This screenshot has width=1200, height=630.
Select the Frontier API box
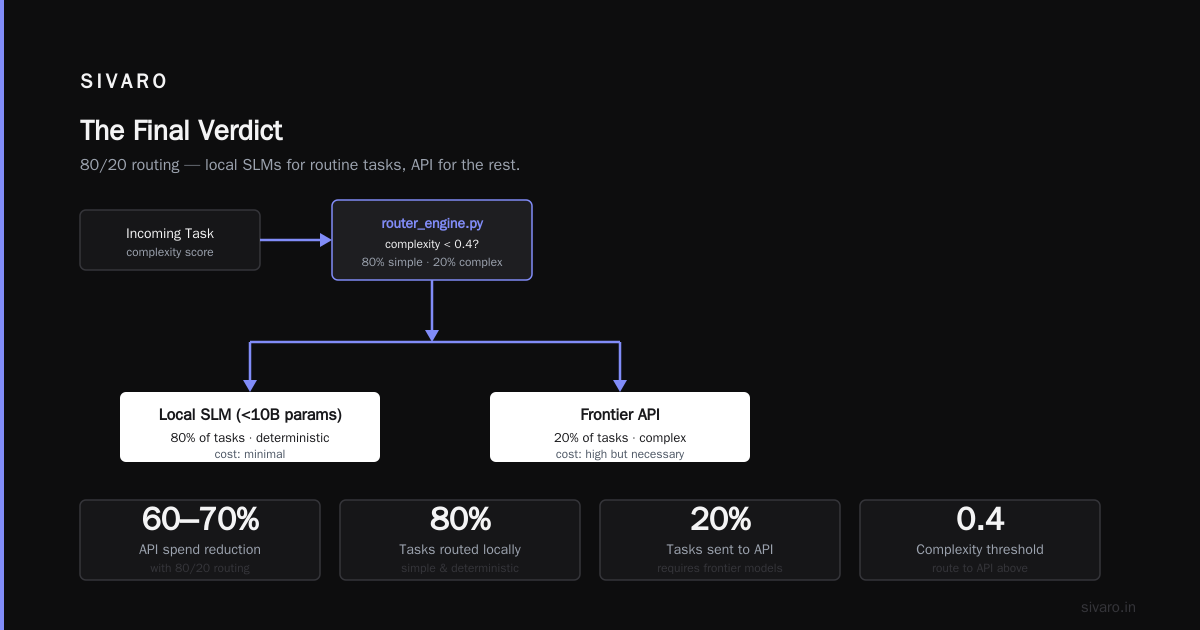pos(620,427)
